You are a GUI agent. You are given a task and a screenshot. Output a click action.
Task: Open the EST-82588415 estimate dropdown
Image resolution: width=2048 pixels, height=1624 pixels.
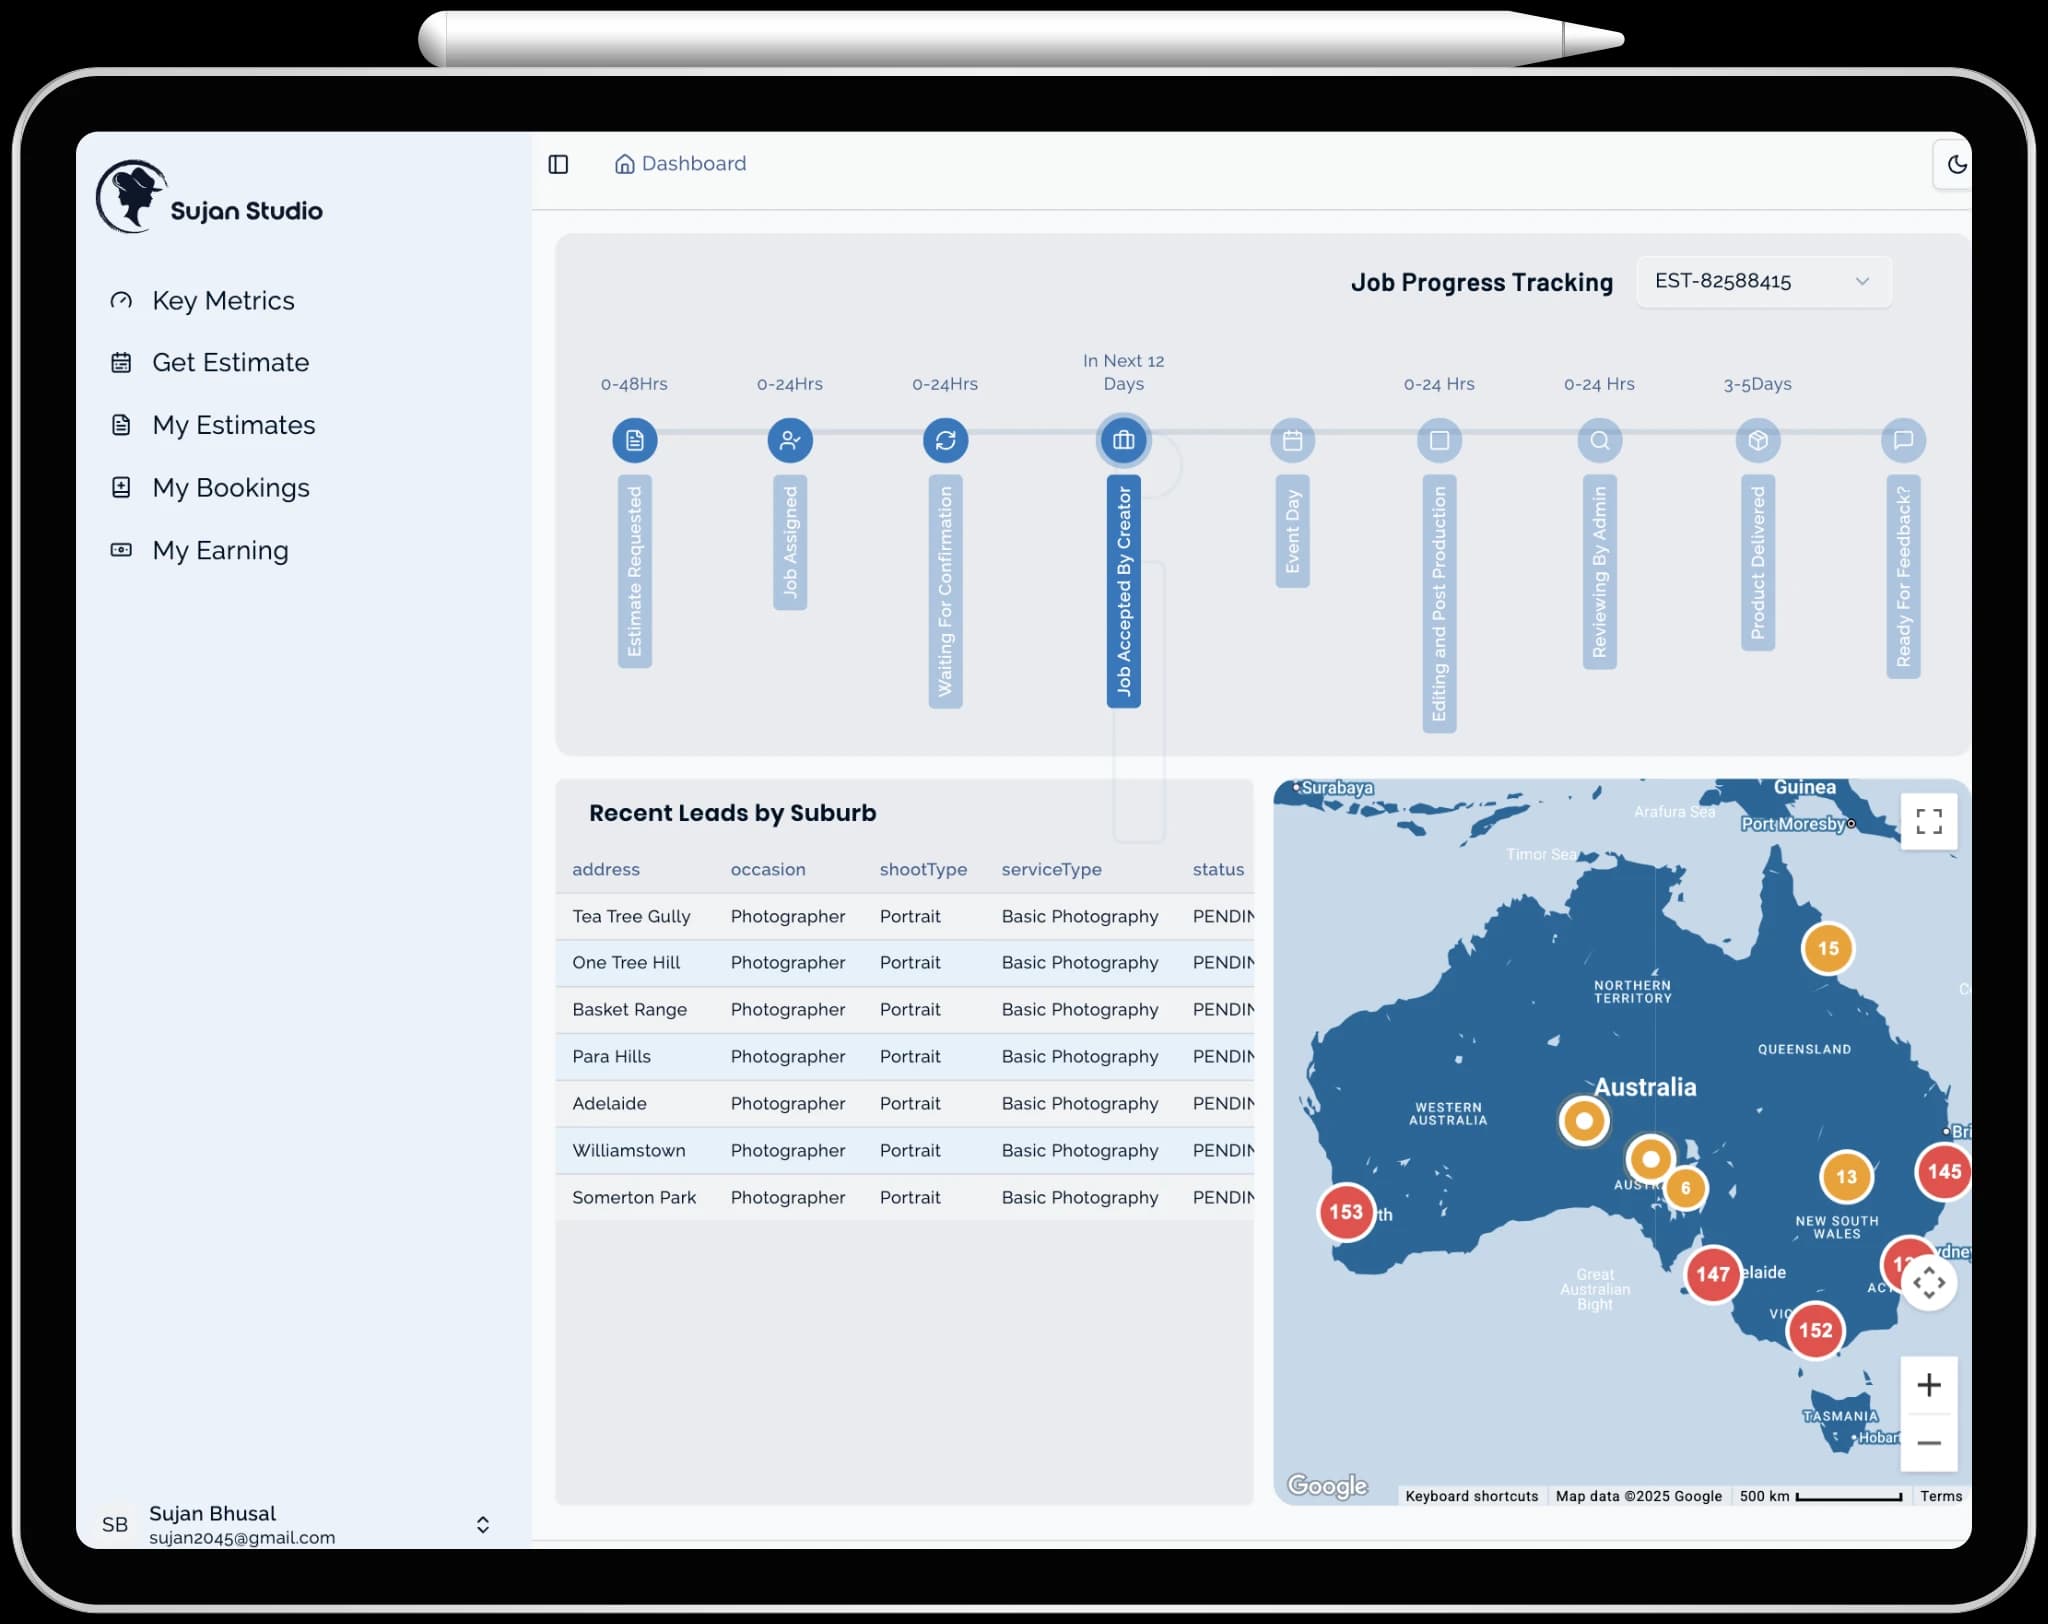tap(1763, 282)
